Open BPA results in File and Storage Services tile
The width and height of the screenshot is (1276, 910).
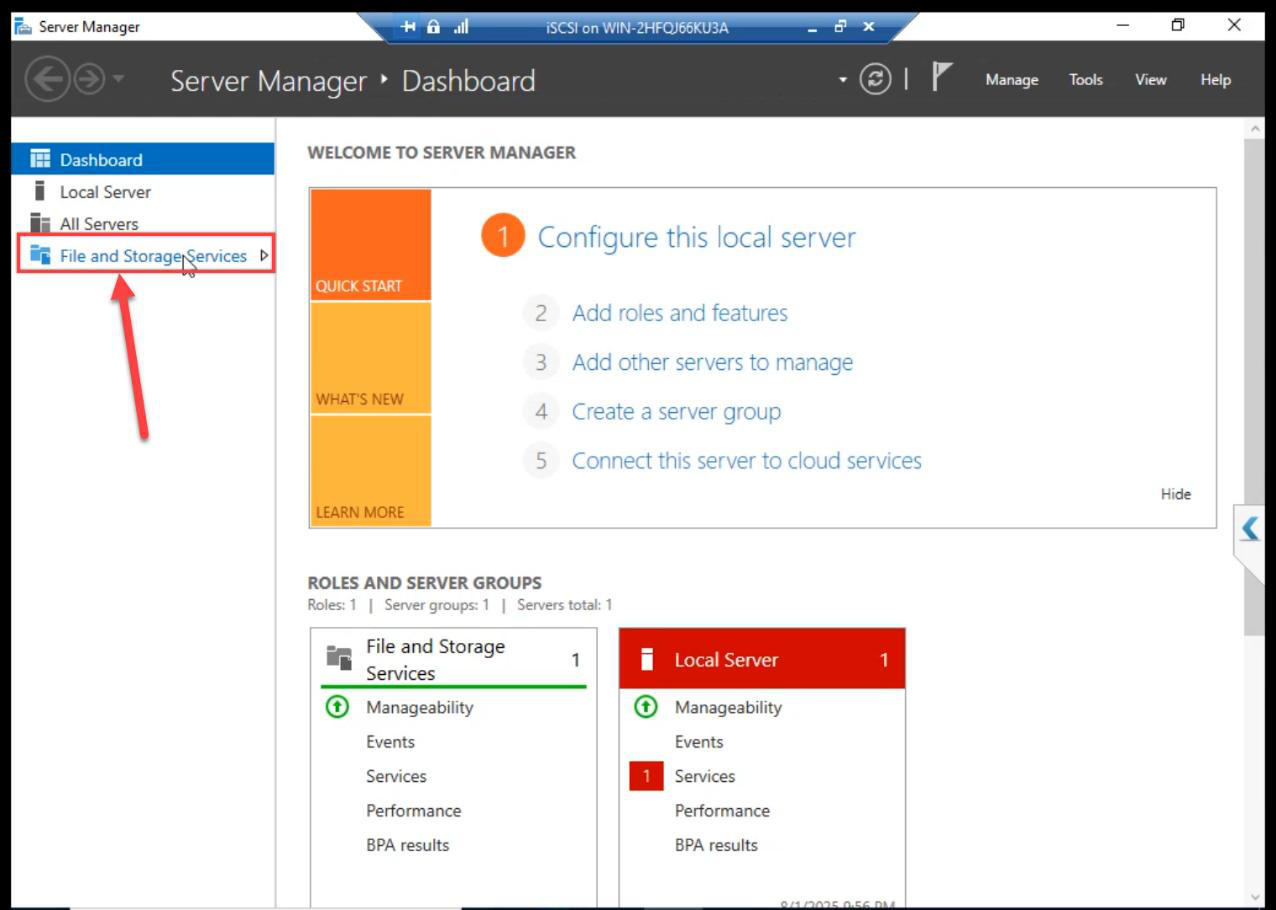pyautogui.click(x=408, y=845)
